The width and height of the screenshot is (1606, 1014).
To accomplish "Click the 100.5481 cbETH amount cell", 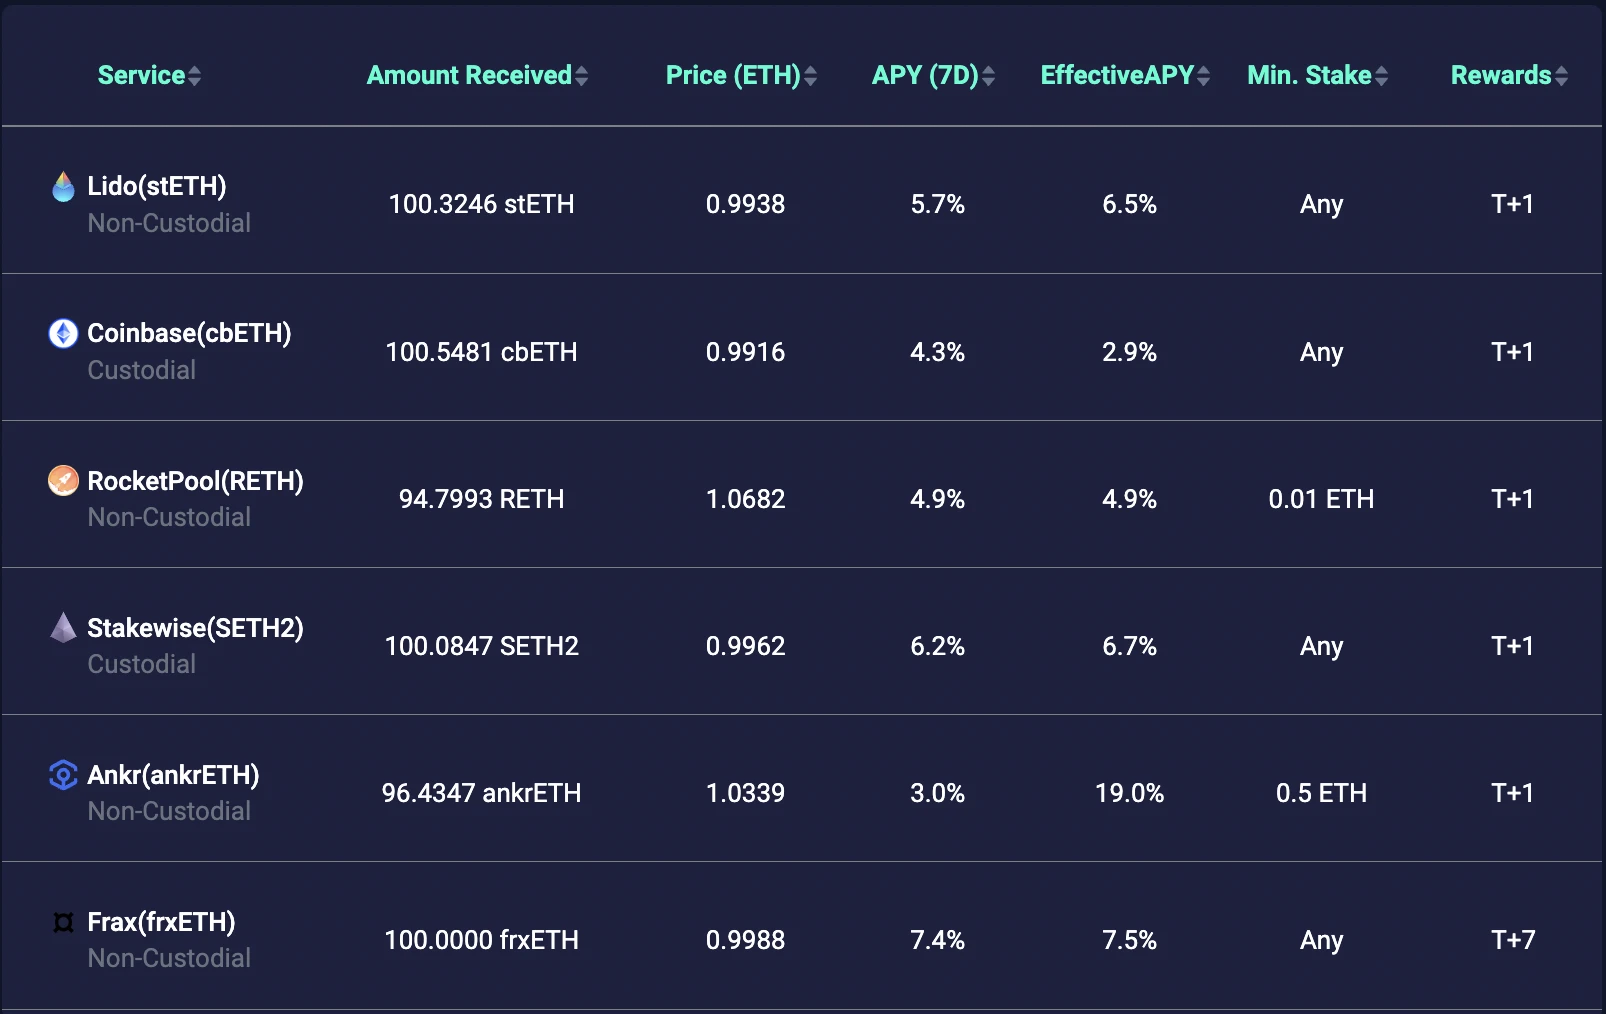I will (481, 352).
